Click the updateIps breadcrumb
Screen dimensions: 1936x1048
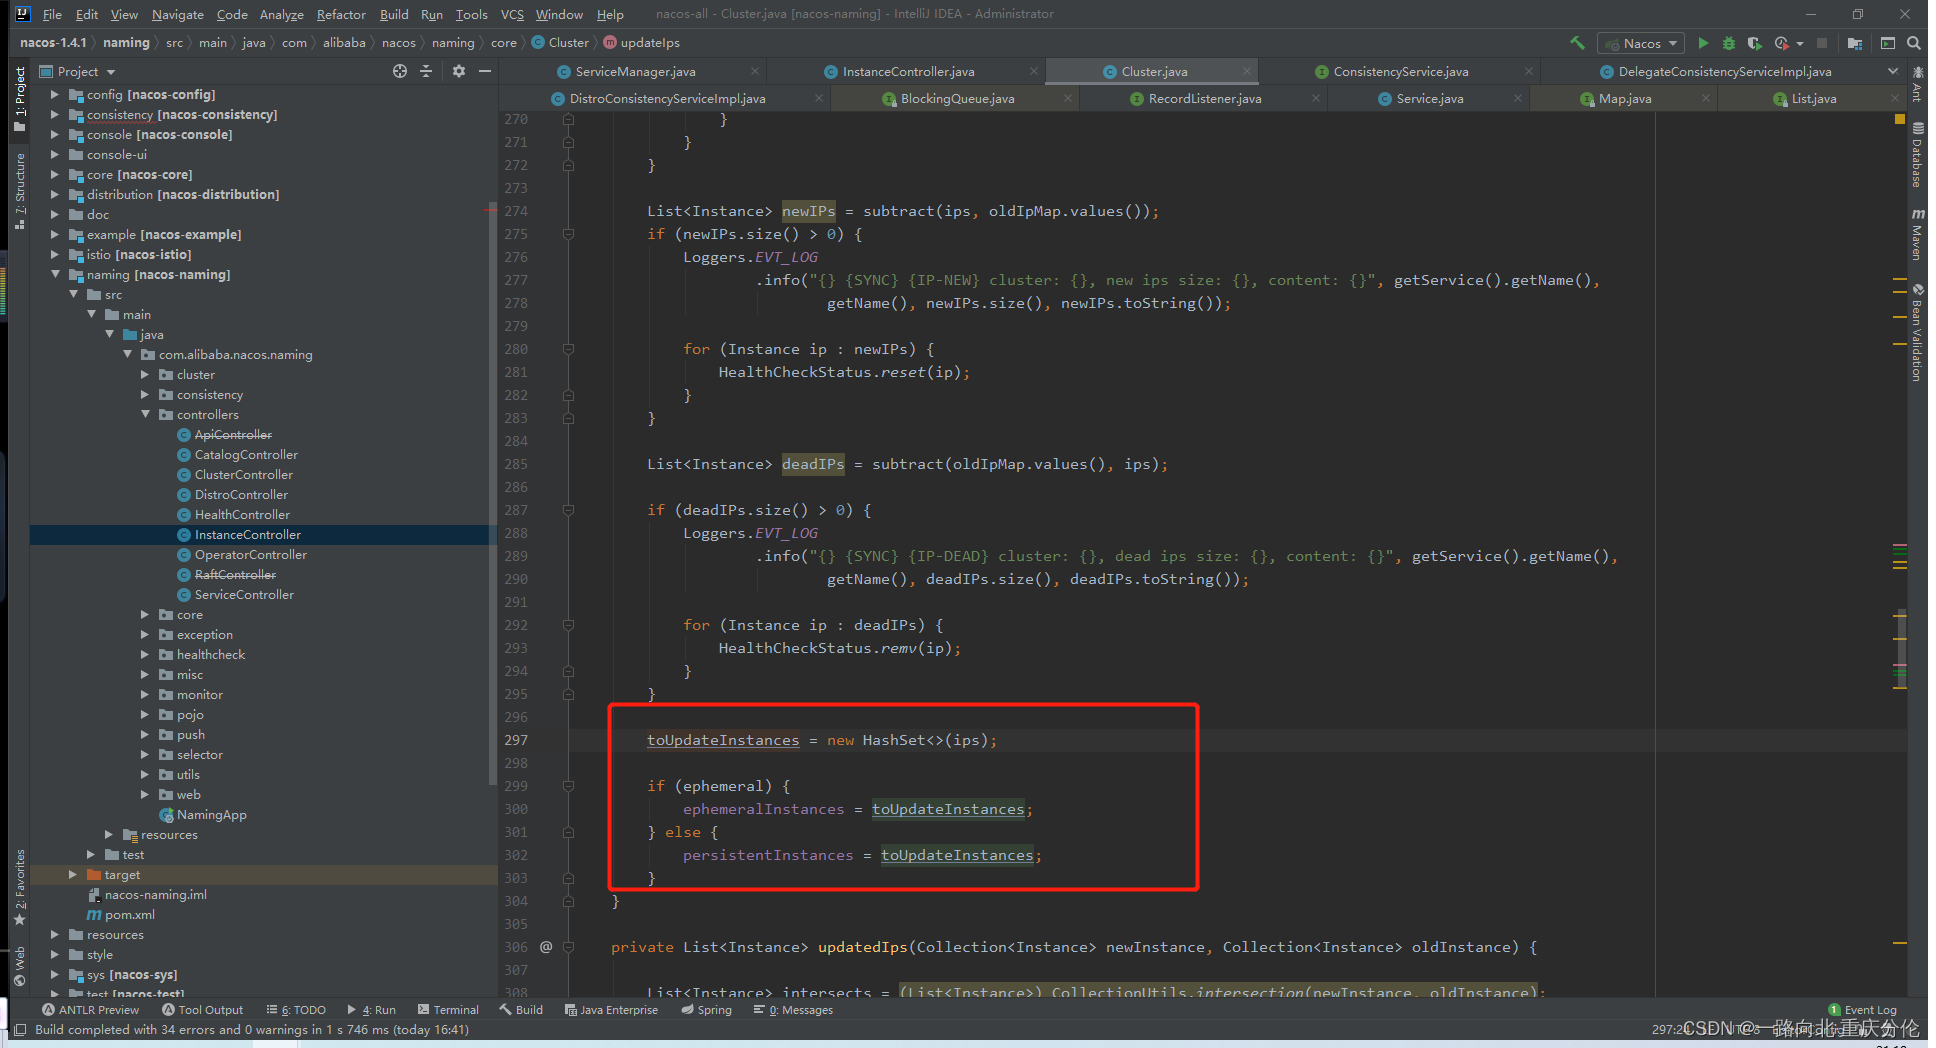[x=642, y=43]
